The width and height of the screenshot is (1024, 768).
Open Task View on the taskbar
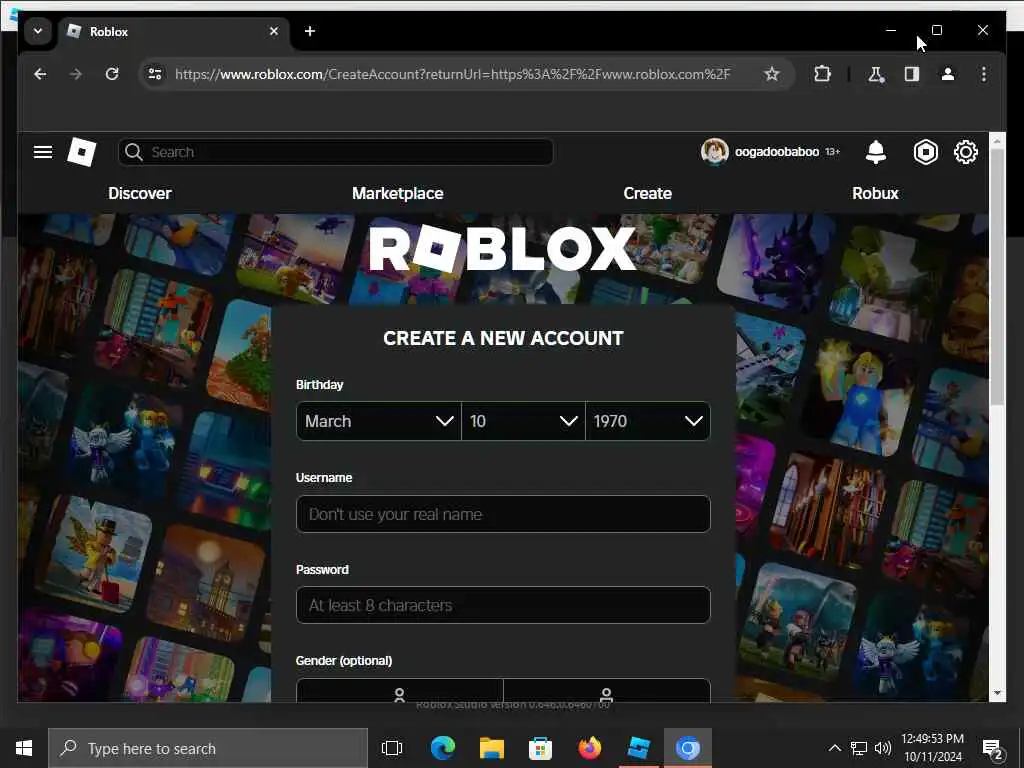click(392, 748)
